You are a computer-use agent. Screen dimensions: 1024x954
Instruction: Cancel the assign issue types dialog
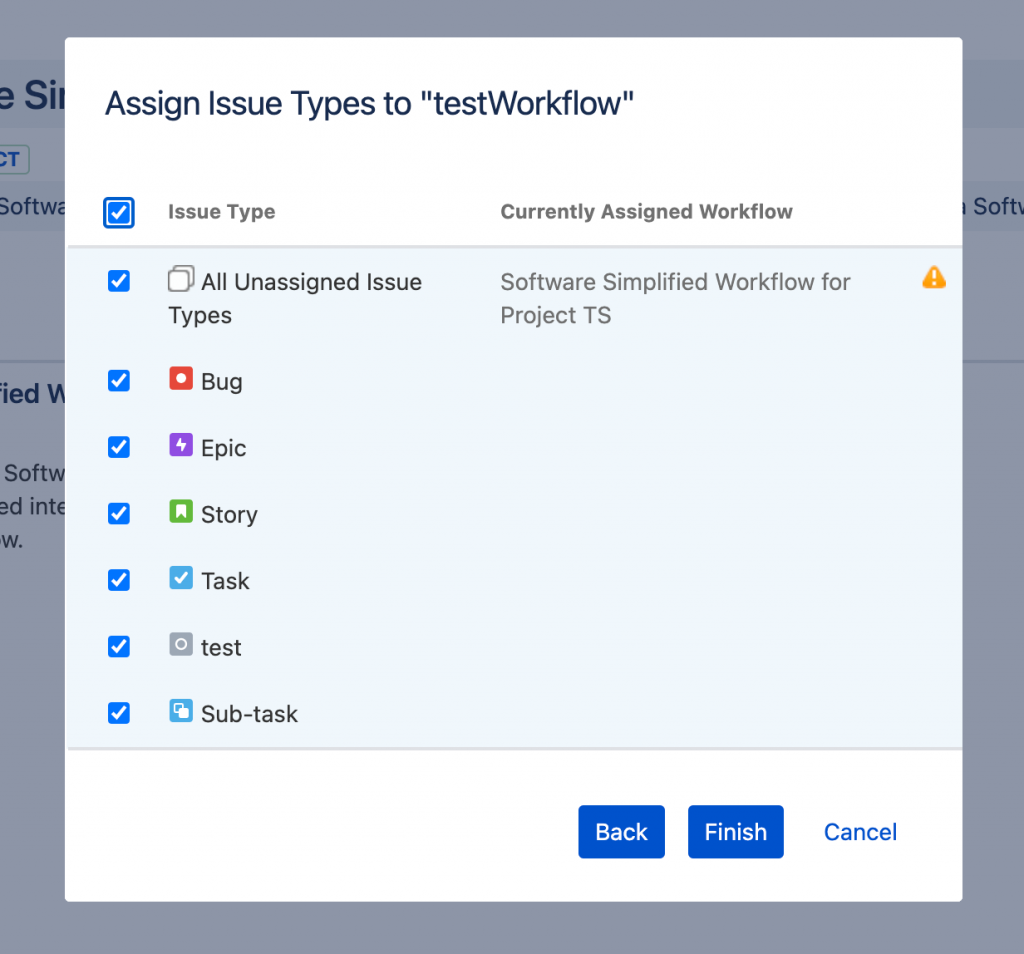tap(860, 832)
